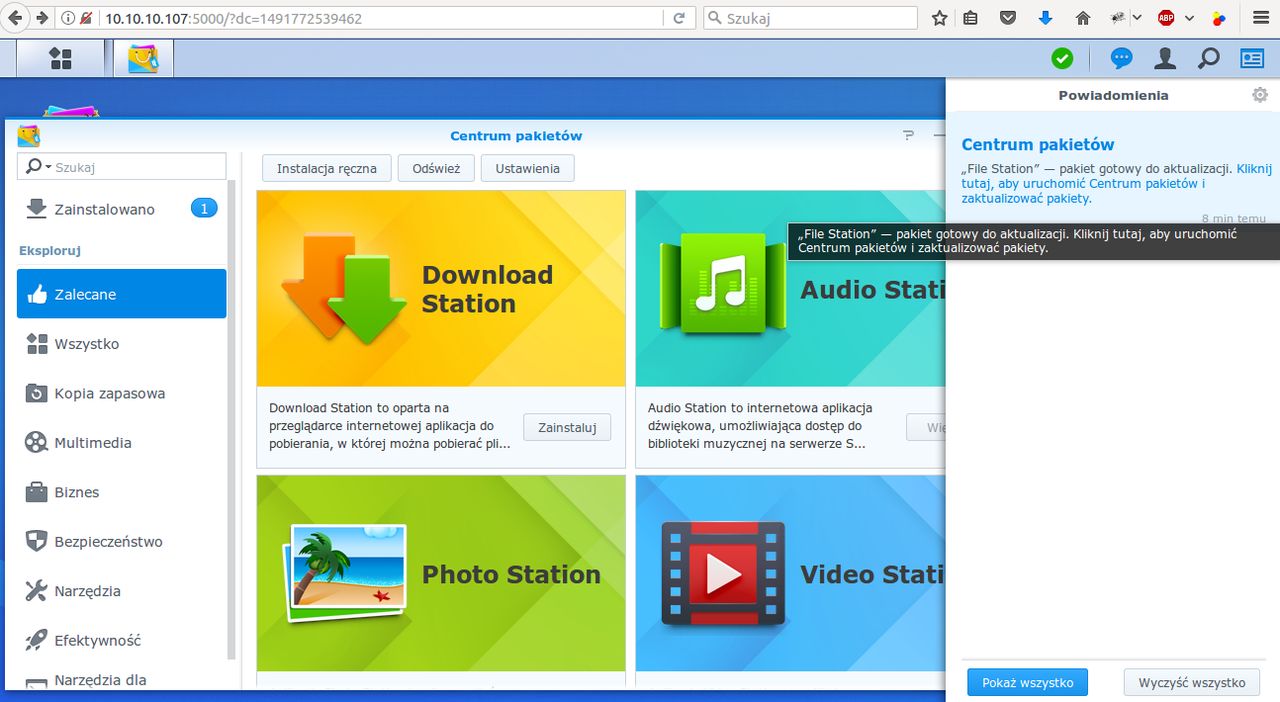Open the Photo Station package banner
Screen dimensions: 1280x702
(441, 573)
